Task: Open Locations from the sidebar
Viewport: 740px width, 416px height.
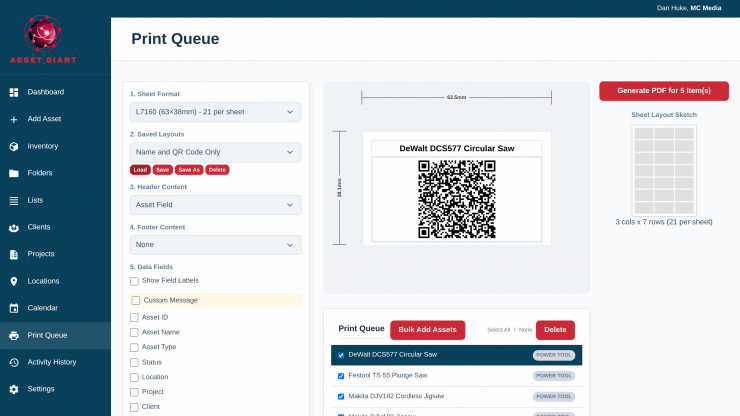Action: (43, 281)
